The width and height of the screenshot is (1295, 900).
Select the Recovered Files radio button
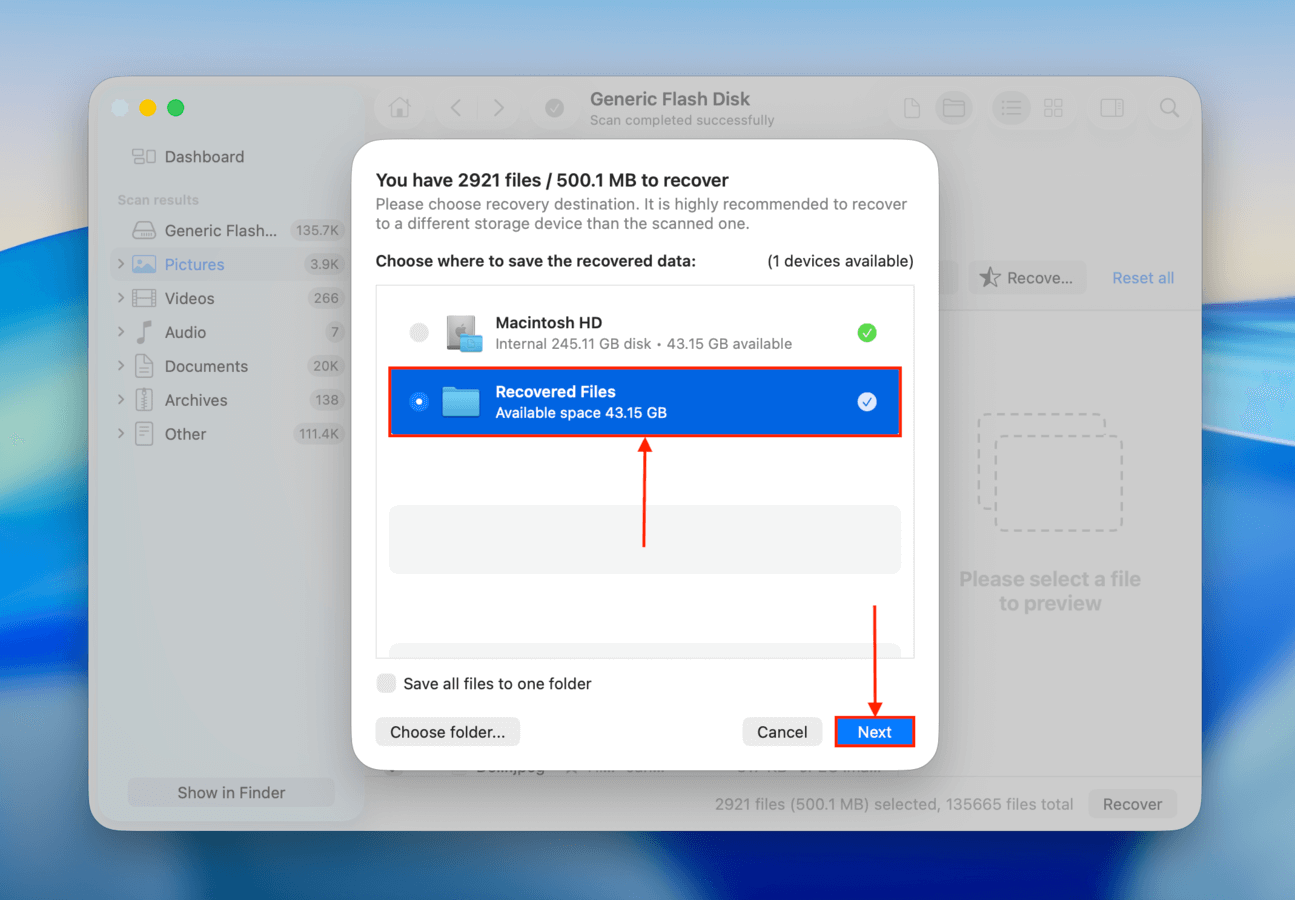click(419, 402)
